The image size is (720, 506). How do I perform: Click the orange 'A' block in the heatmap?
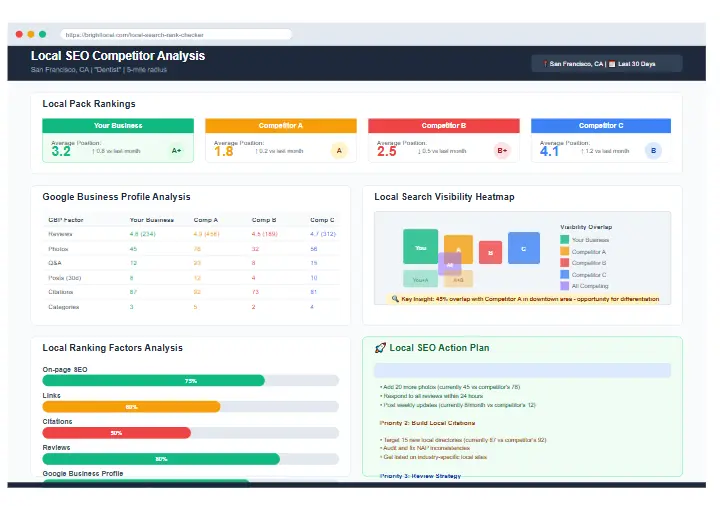458,247
